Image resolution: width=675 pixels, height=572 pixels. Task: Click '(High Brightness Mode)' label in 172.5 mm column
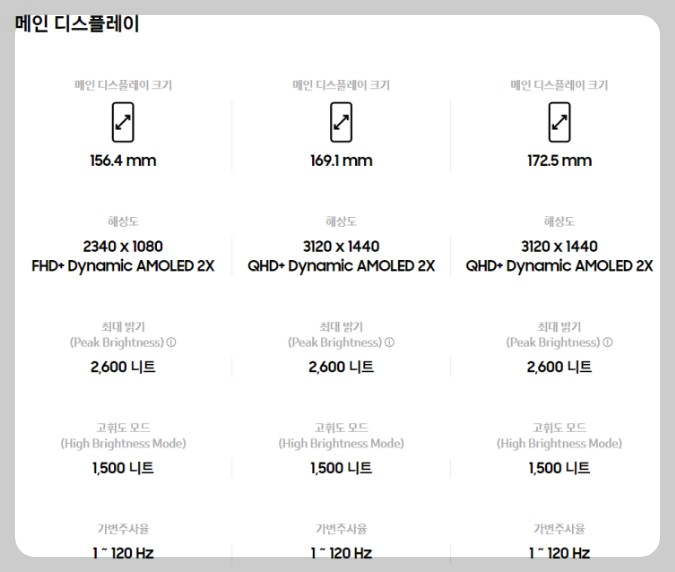point(560,444)
